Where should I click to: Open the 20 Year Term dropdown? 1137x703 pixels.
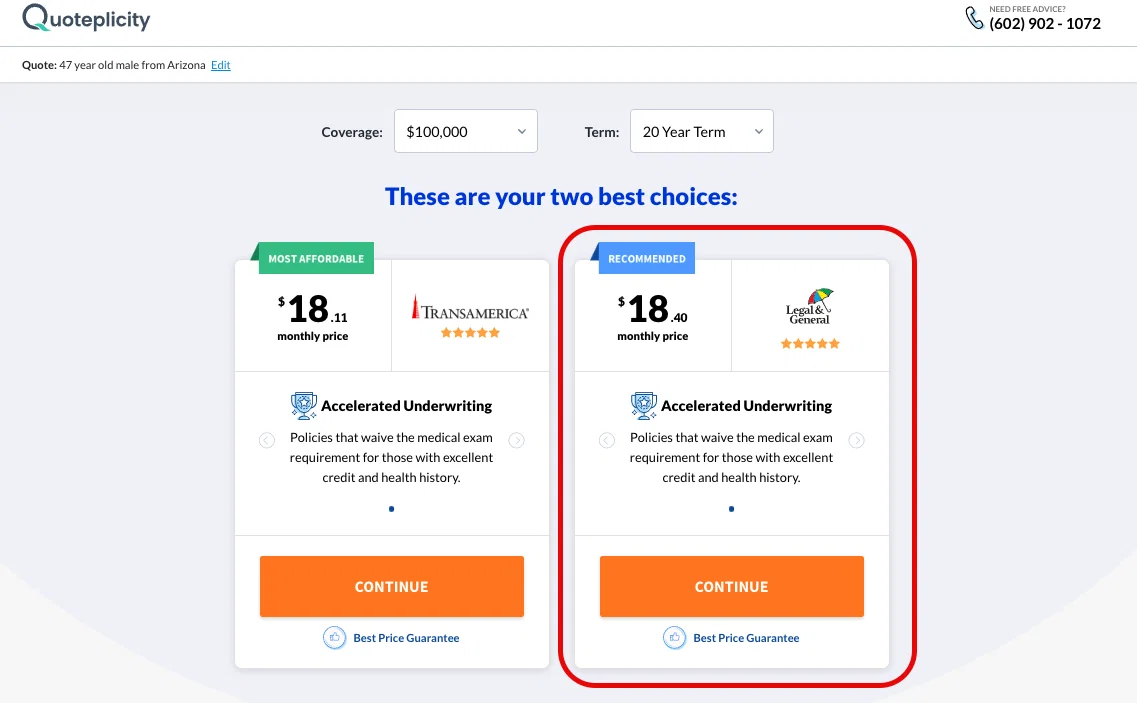[701, 131]
